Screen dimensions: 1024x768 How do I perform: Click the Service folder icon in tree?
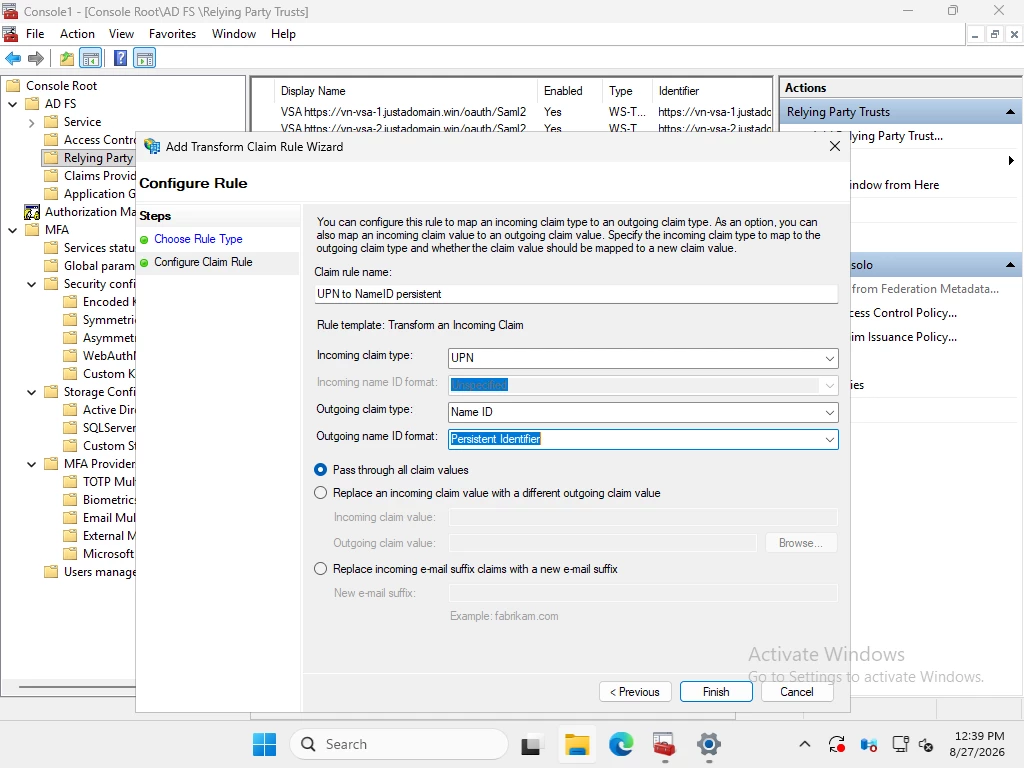(x=52, y=122)
